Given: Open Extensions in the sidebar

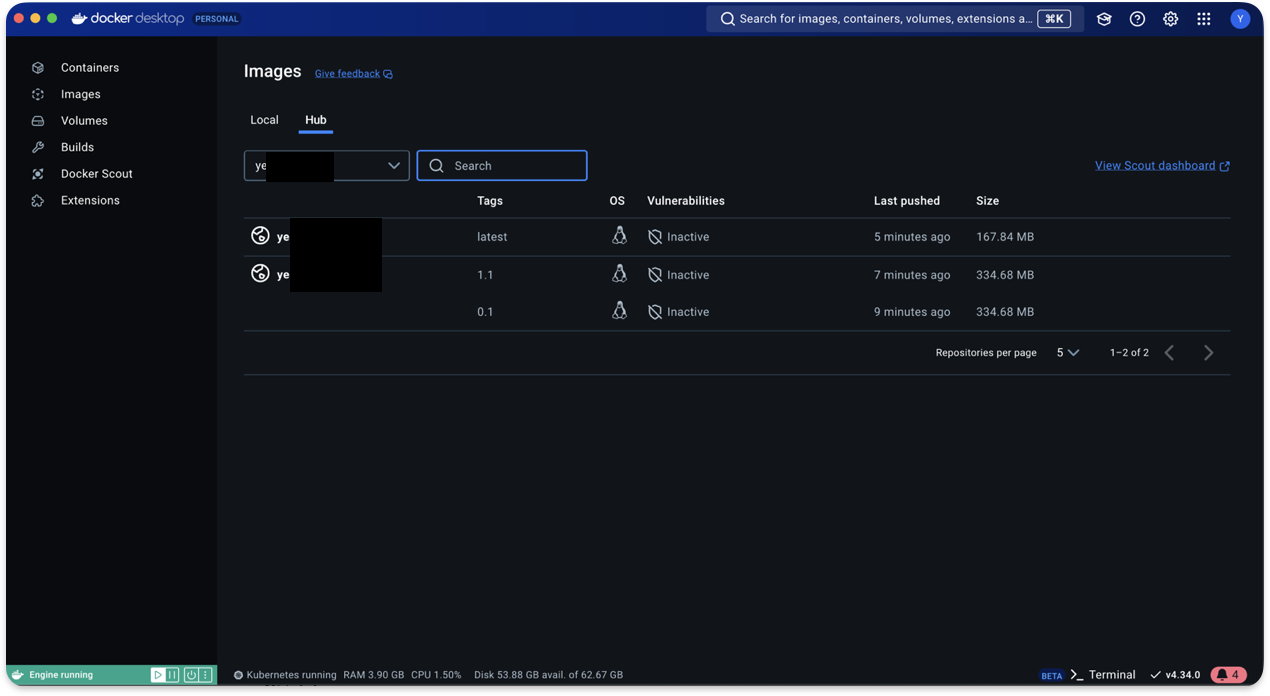Looking at the screenshot, I should [x=90, y=200].
